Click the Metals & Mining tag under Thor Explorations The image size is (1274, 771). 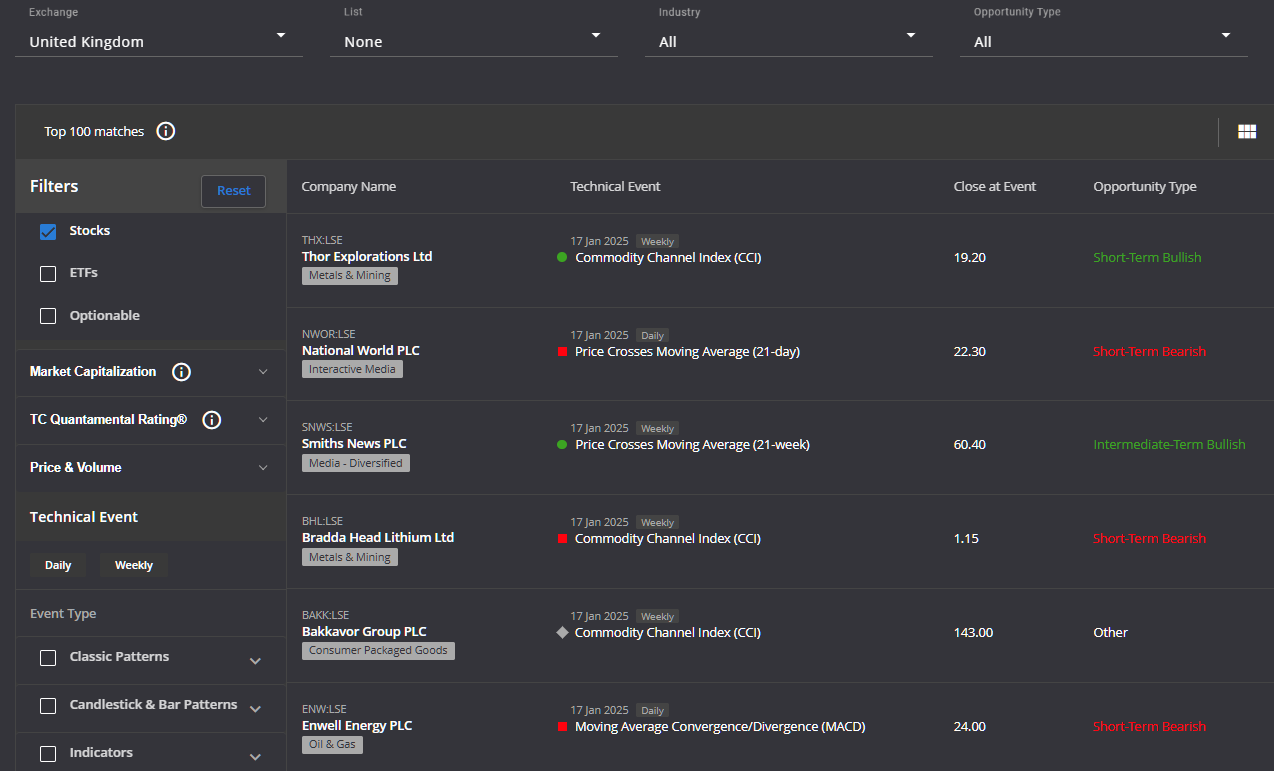350,276
